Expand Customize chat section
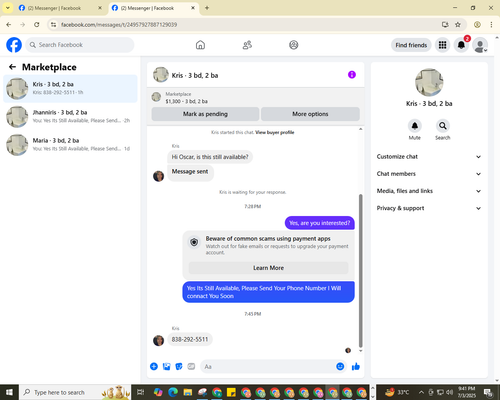The image size is (500, 400). (x=429, y=157)
